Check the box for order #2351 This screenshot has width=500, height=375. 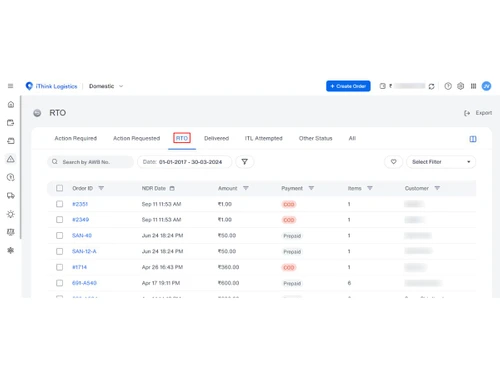point(59,204)
